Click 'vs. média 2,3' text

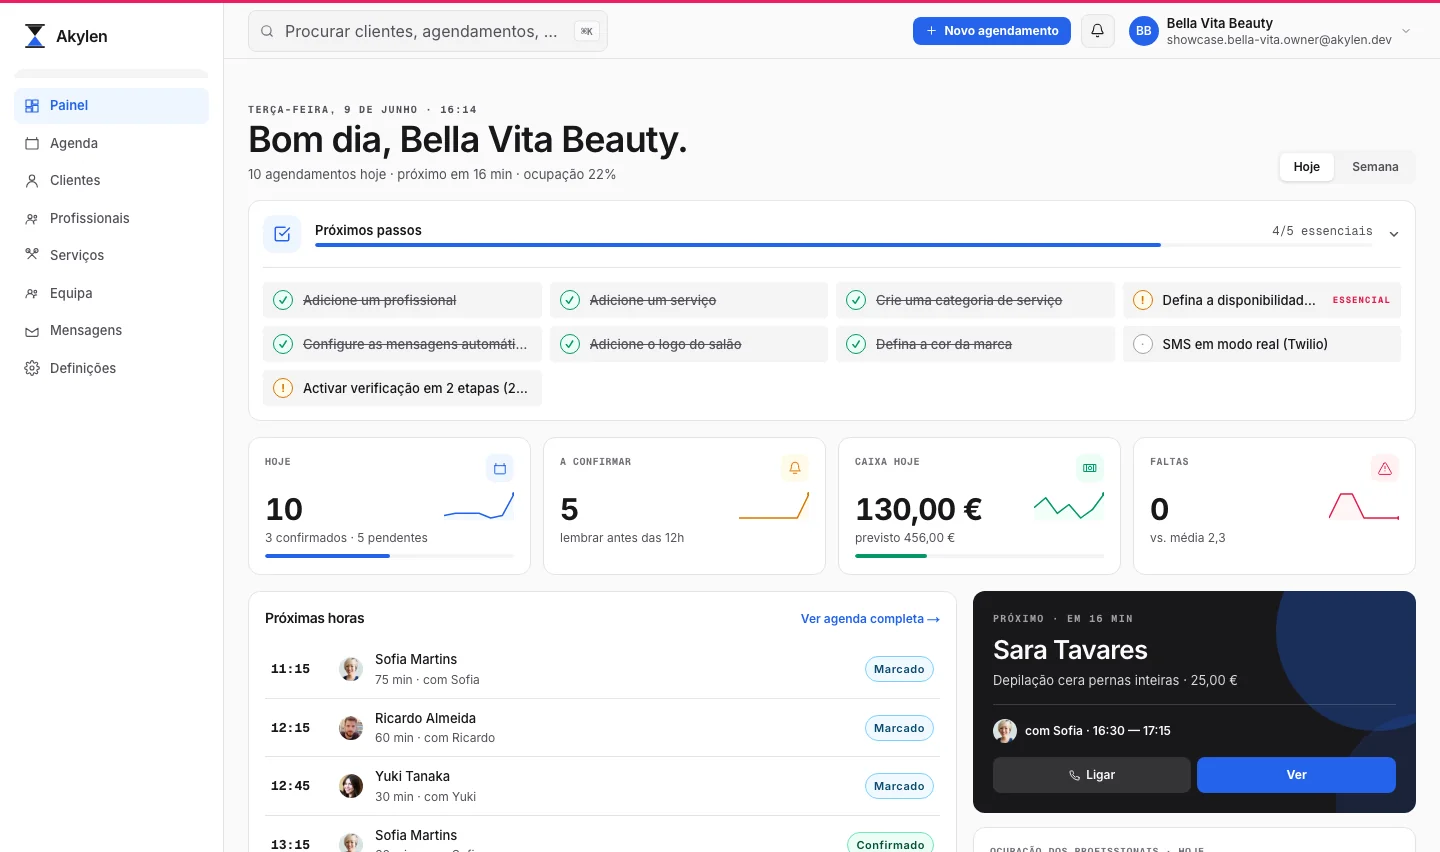pos(1188,538)
